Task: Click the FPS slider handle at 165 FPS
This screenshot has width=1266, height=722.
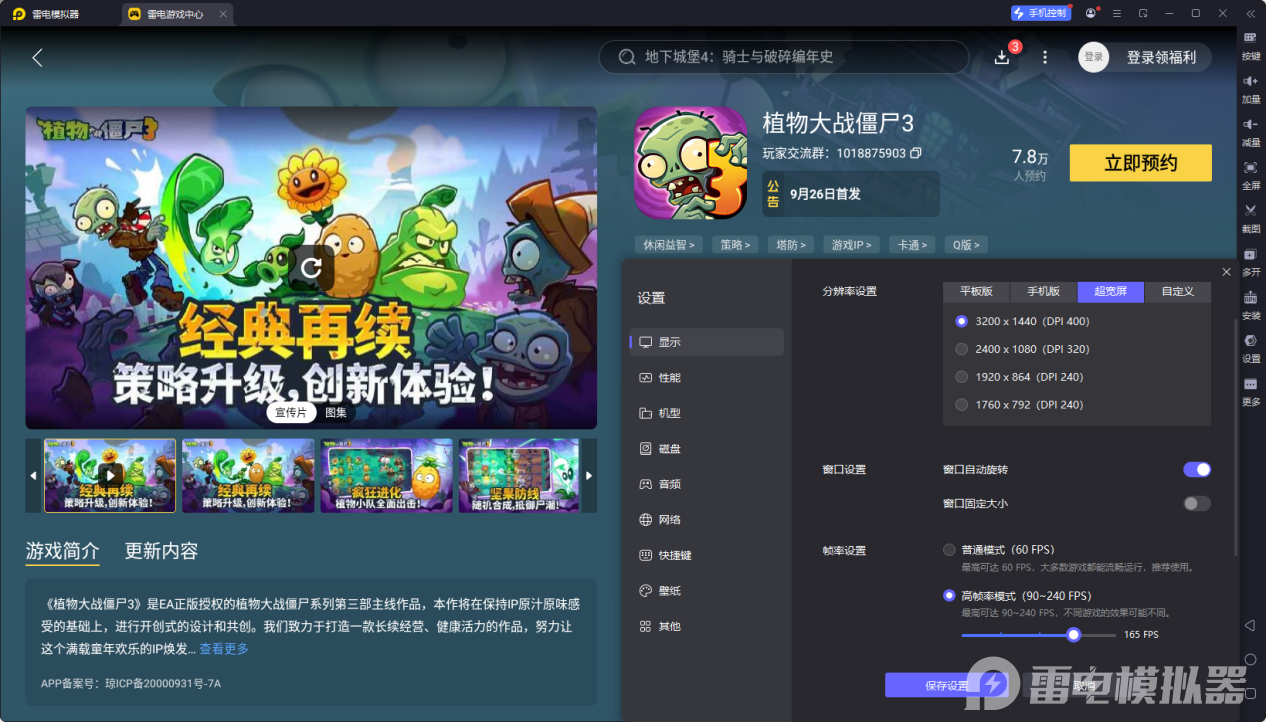Action: (x=1073, y=634)
